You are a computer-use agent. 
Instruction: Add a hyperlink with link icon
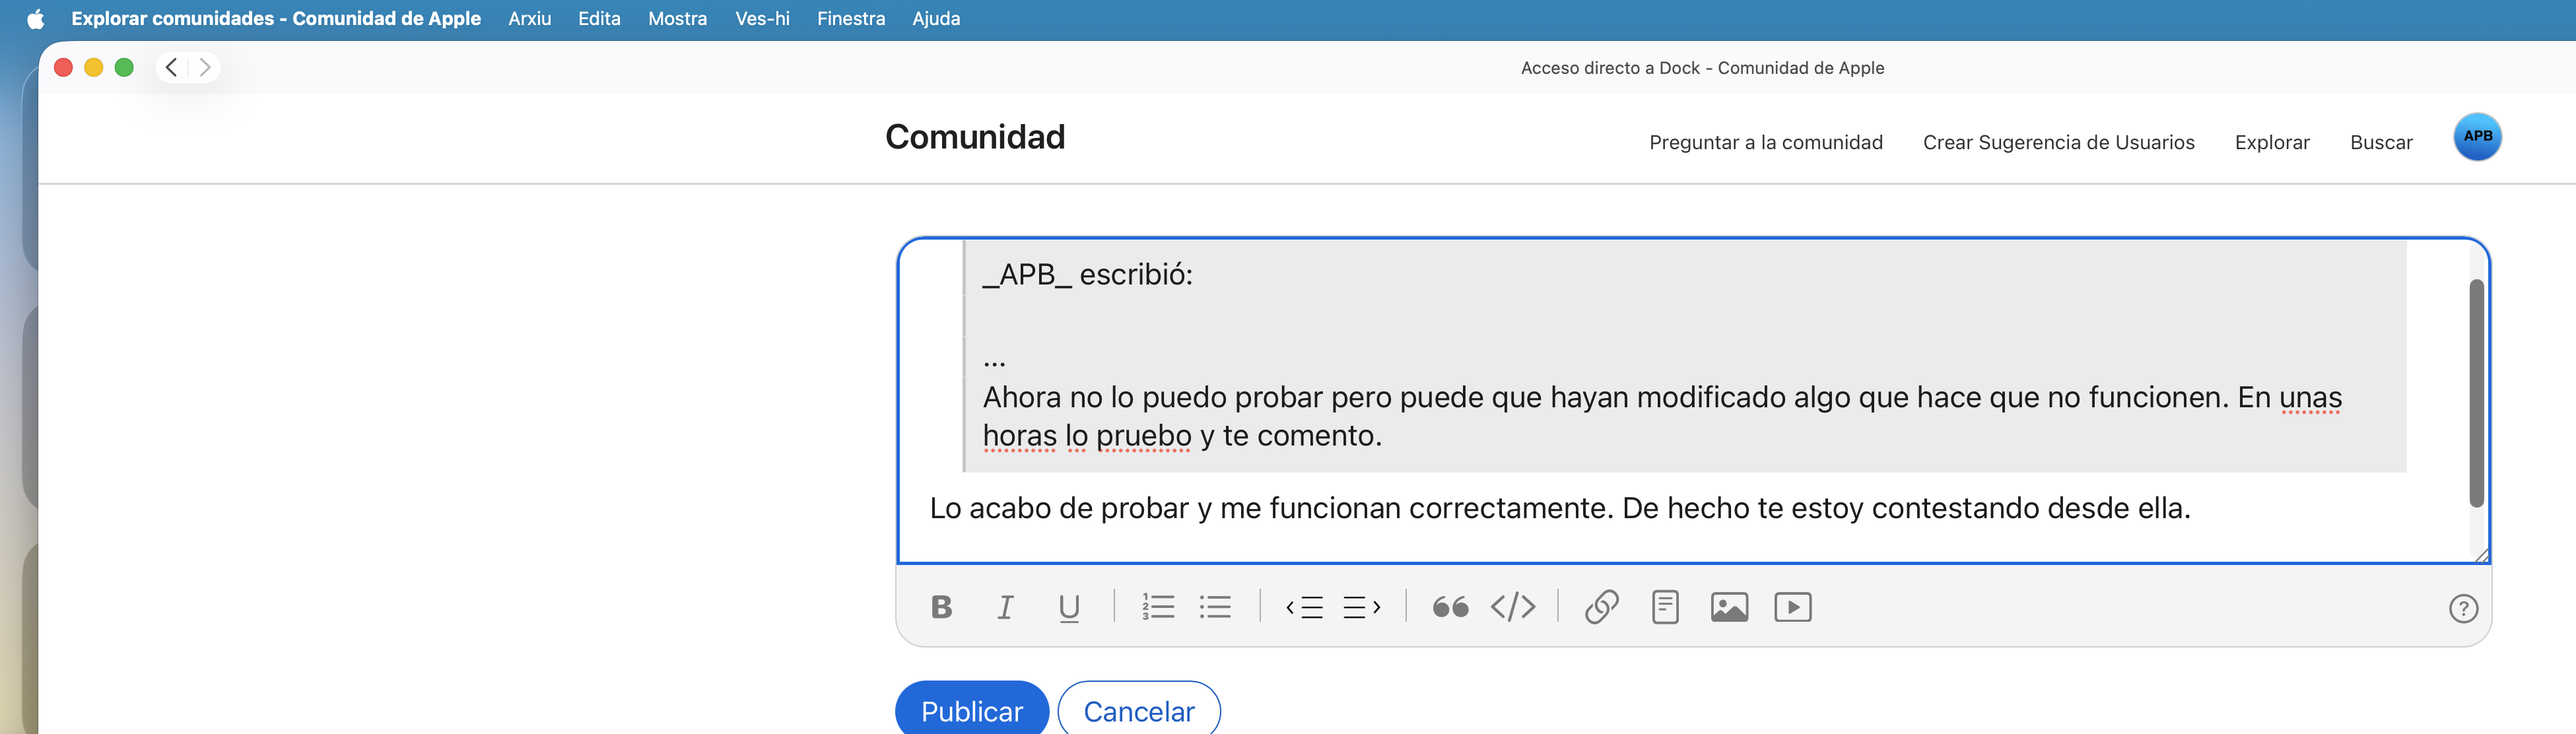(x=1601, y=607)
